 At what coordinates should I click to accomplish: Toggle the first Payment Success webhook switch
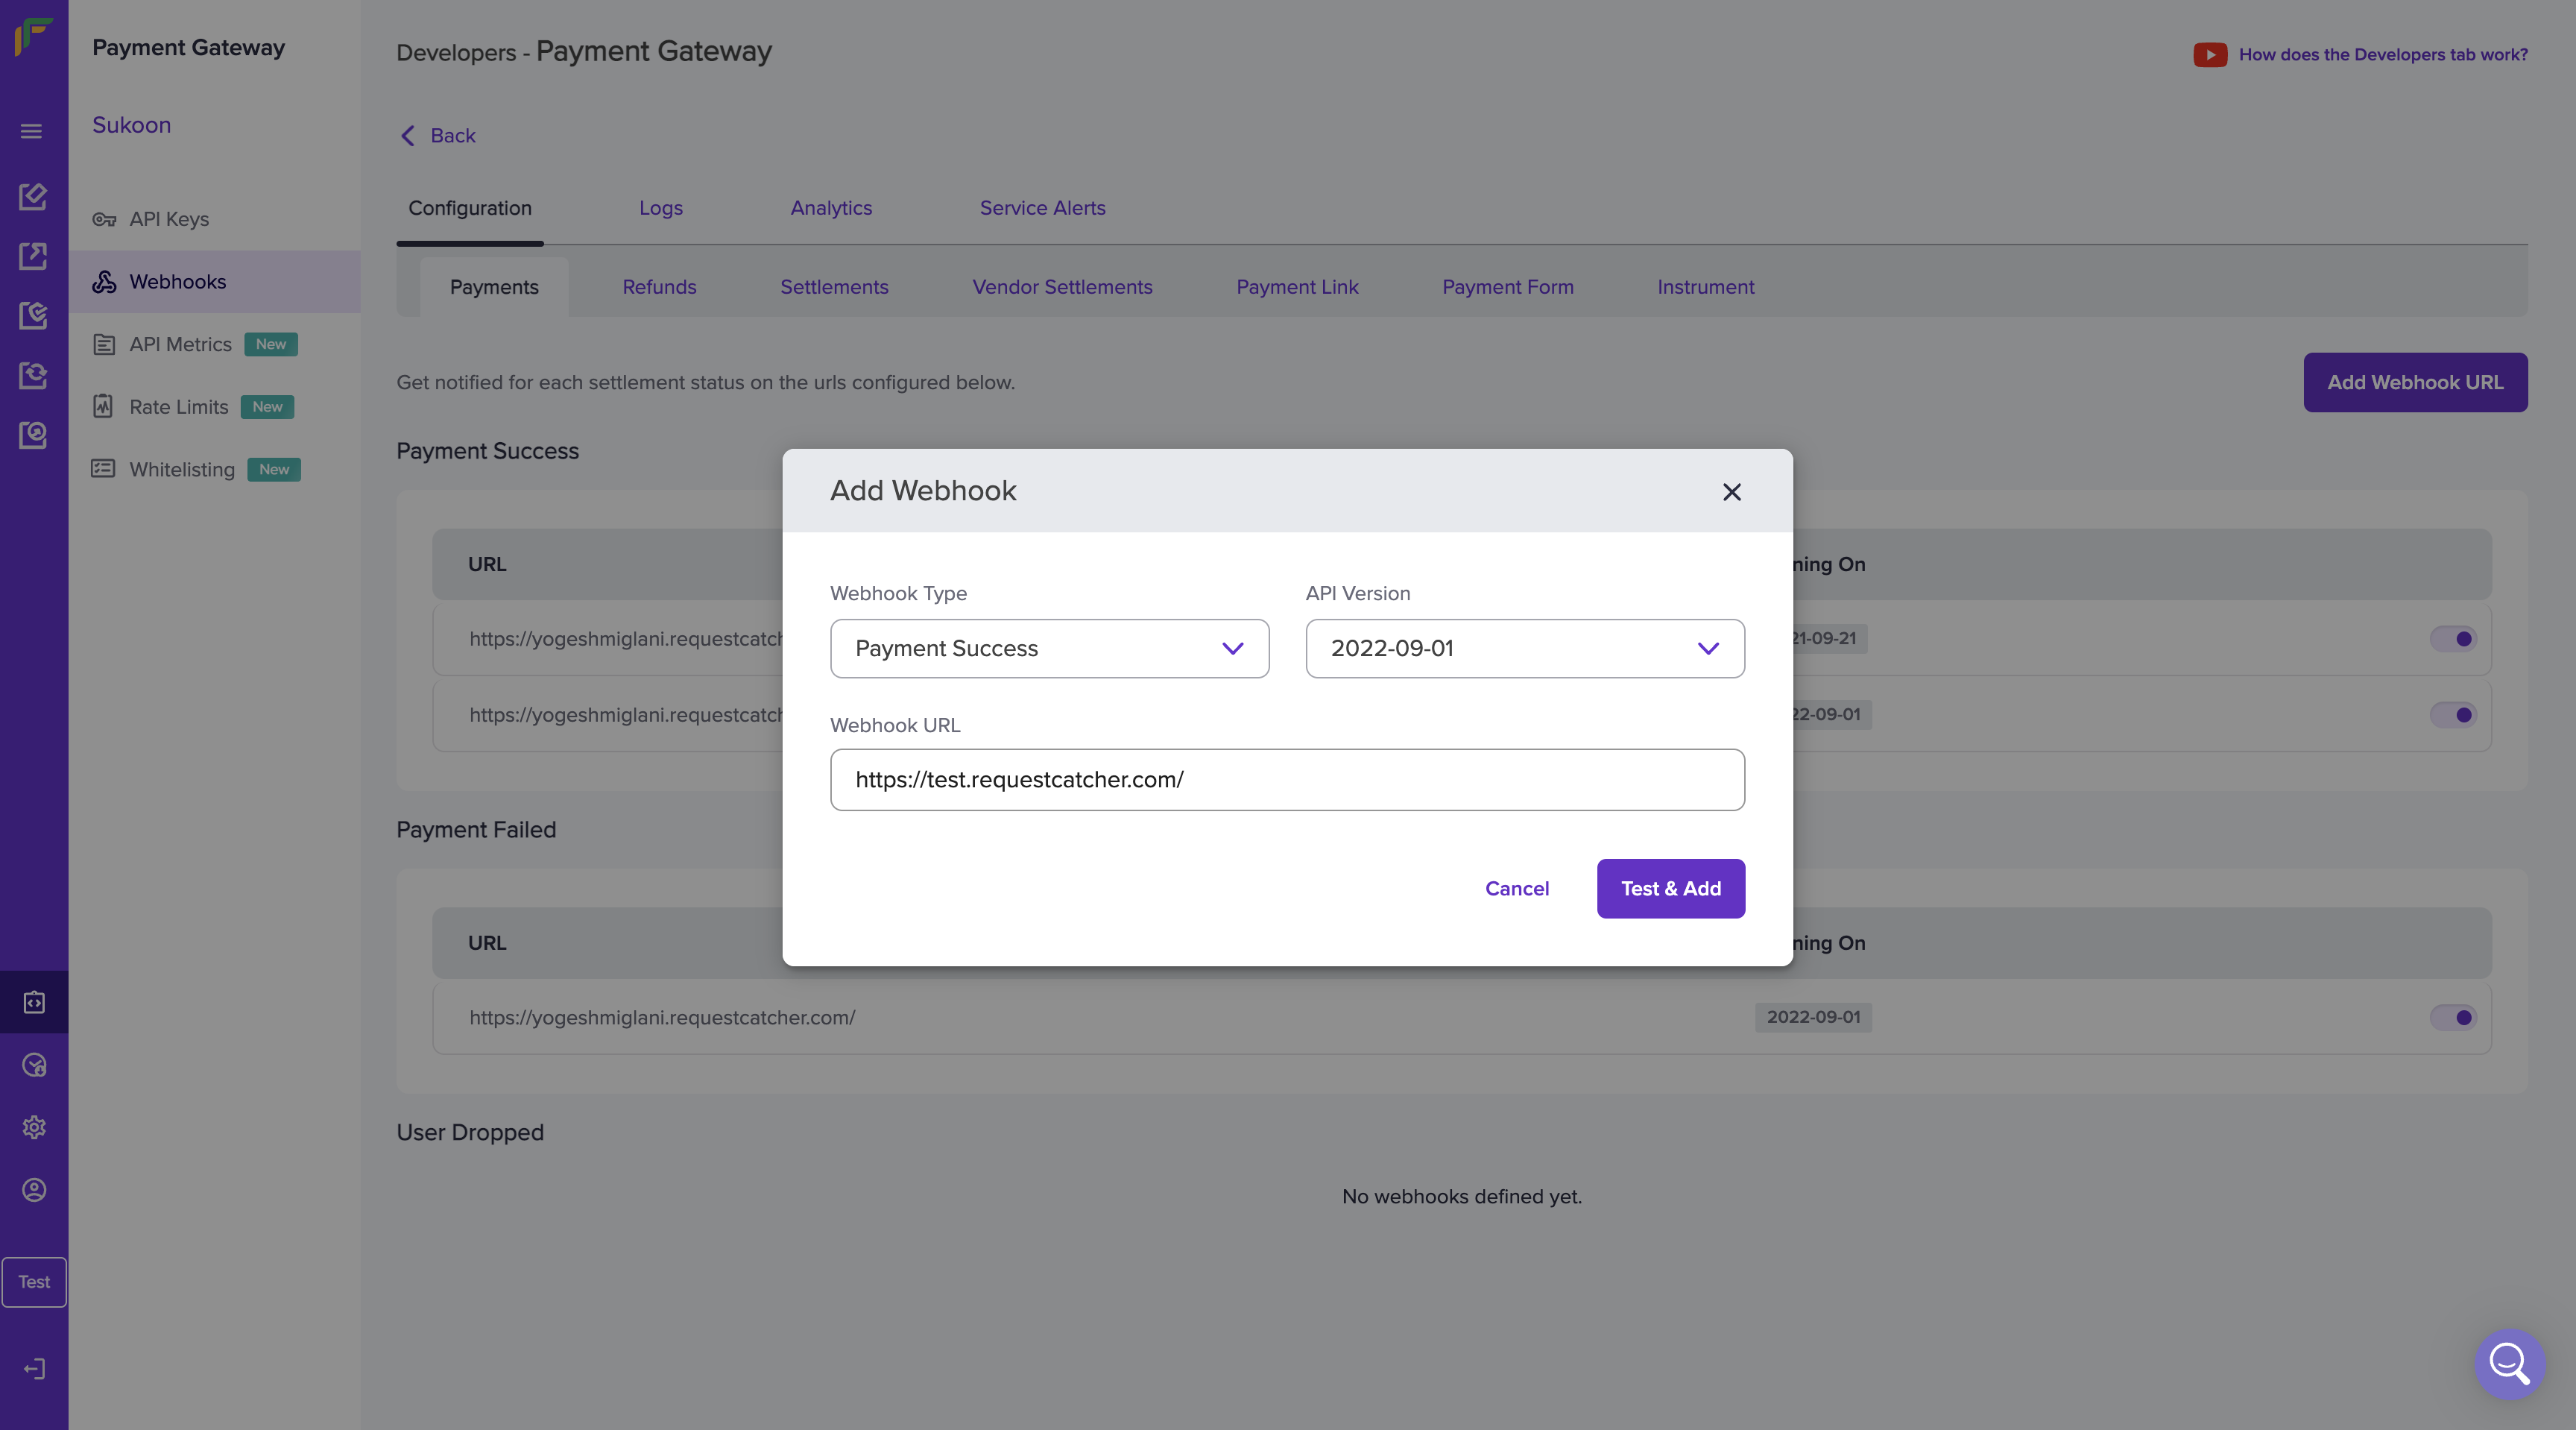2453,639
